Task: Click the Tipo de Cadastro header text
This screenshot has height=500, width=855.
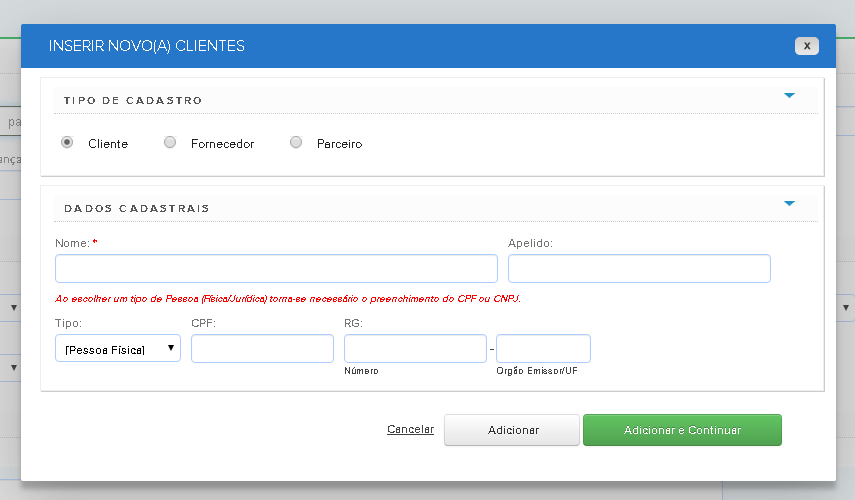Action: (133, 100)
